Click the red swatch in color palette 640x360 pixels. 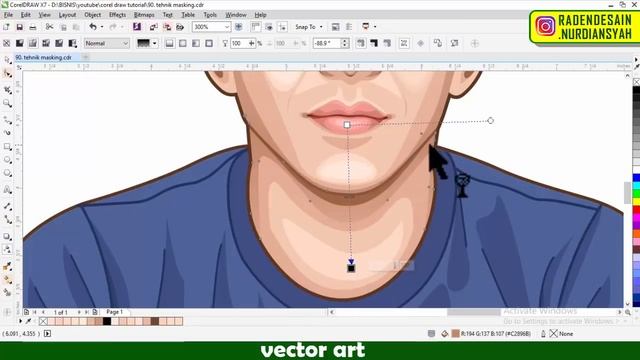(636, 210)
